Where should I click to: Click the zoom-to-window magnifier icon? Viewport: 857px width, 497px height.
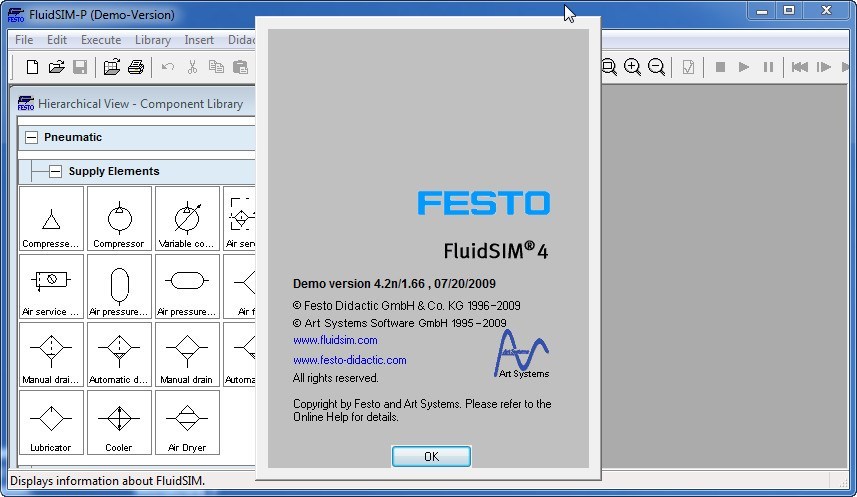pyautogui.click(x=609, y=67)
